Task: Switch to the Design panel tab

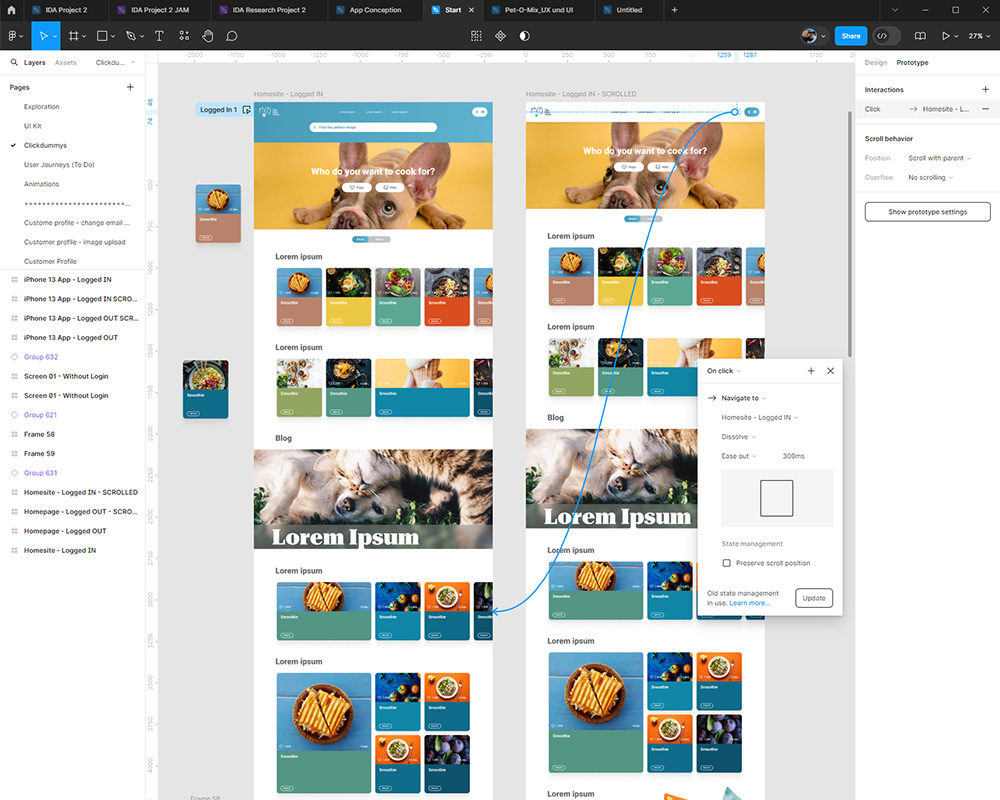Action: [x=876, y=63]
